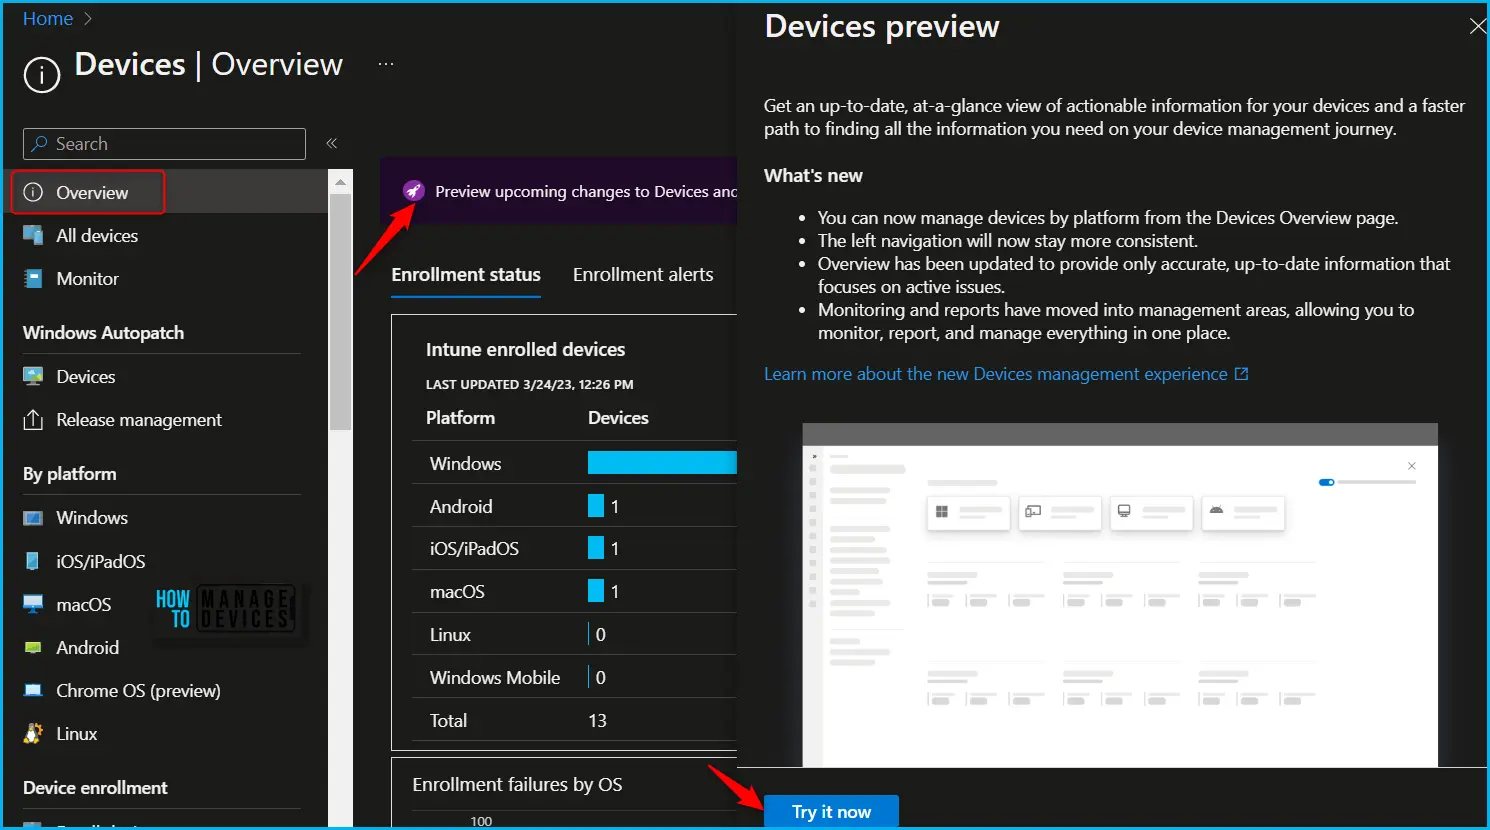This screenshot has height=830, width=1490.
Task: Click the Windows devices bar in table
Action: pos(662,462)
